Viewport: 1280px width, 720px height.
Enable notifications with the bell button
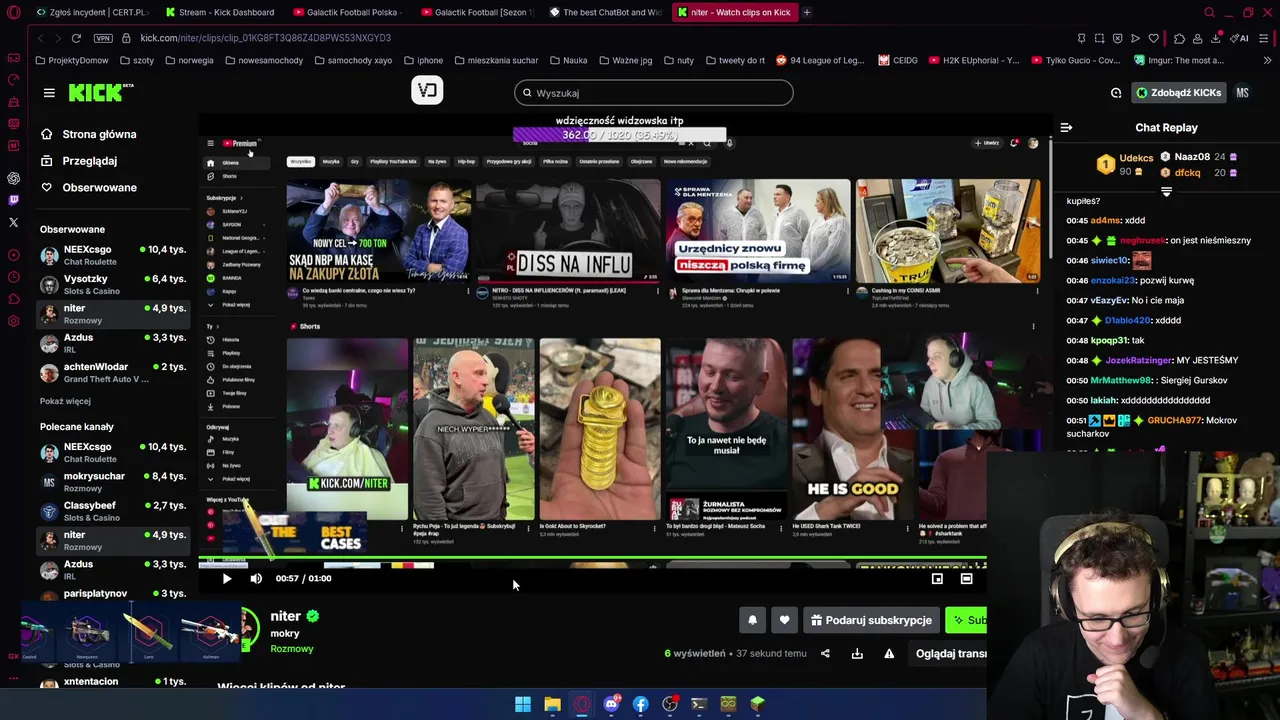pyautogui.click(x=753, y=620)
